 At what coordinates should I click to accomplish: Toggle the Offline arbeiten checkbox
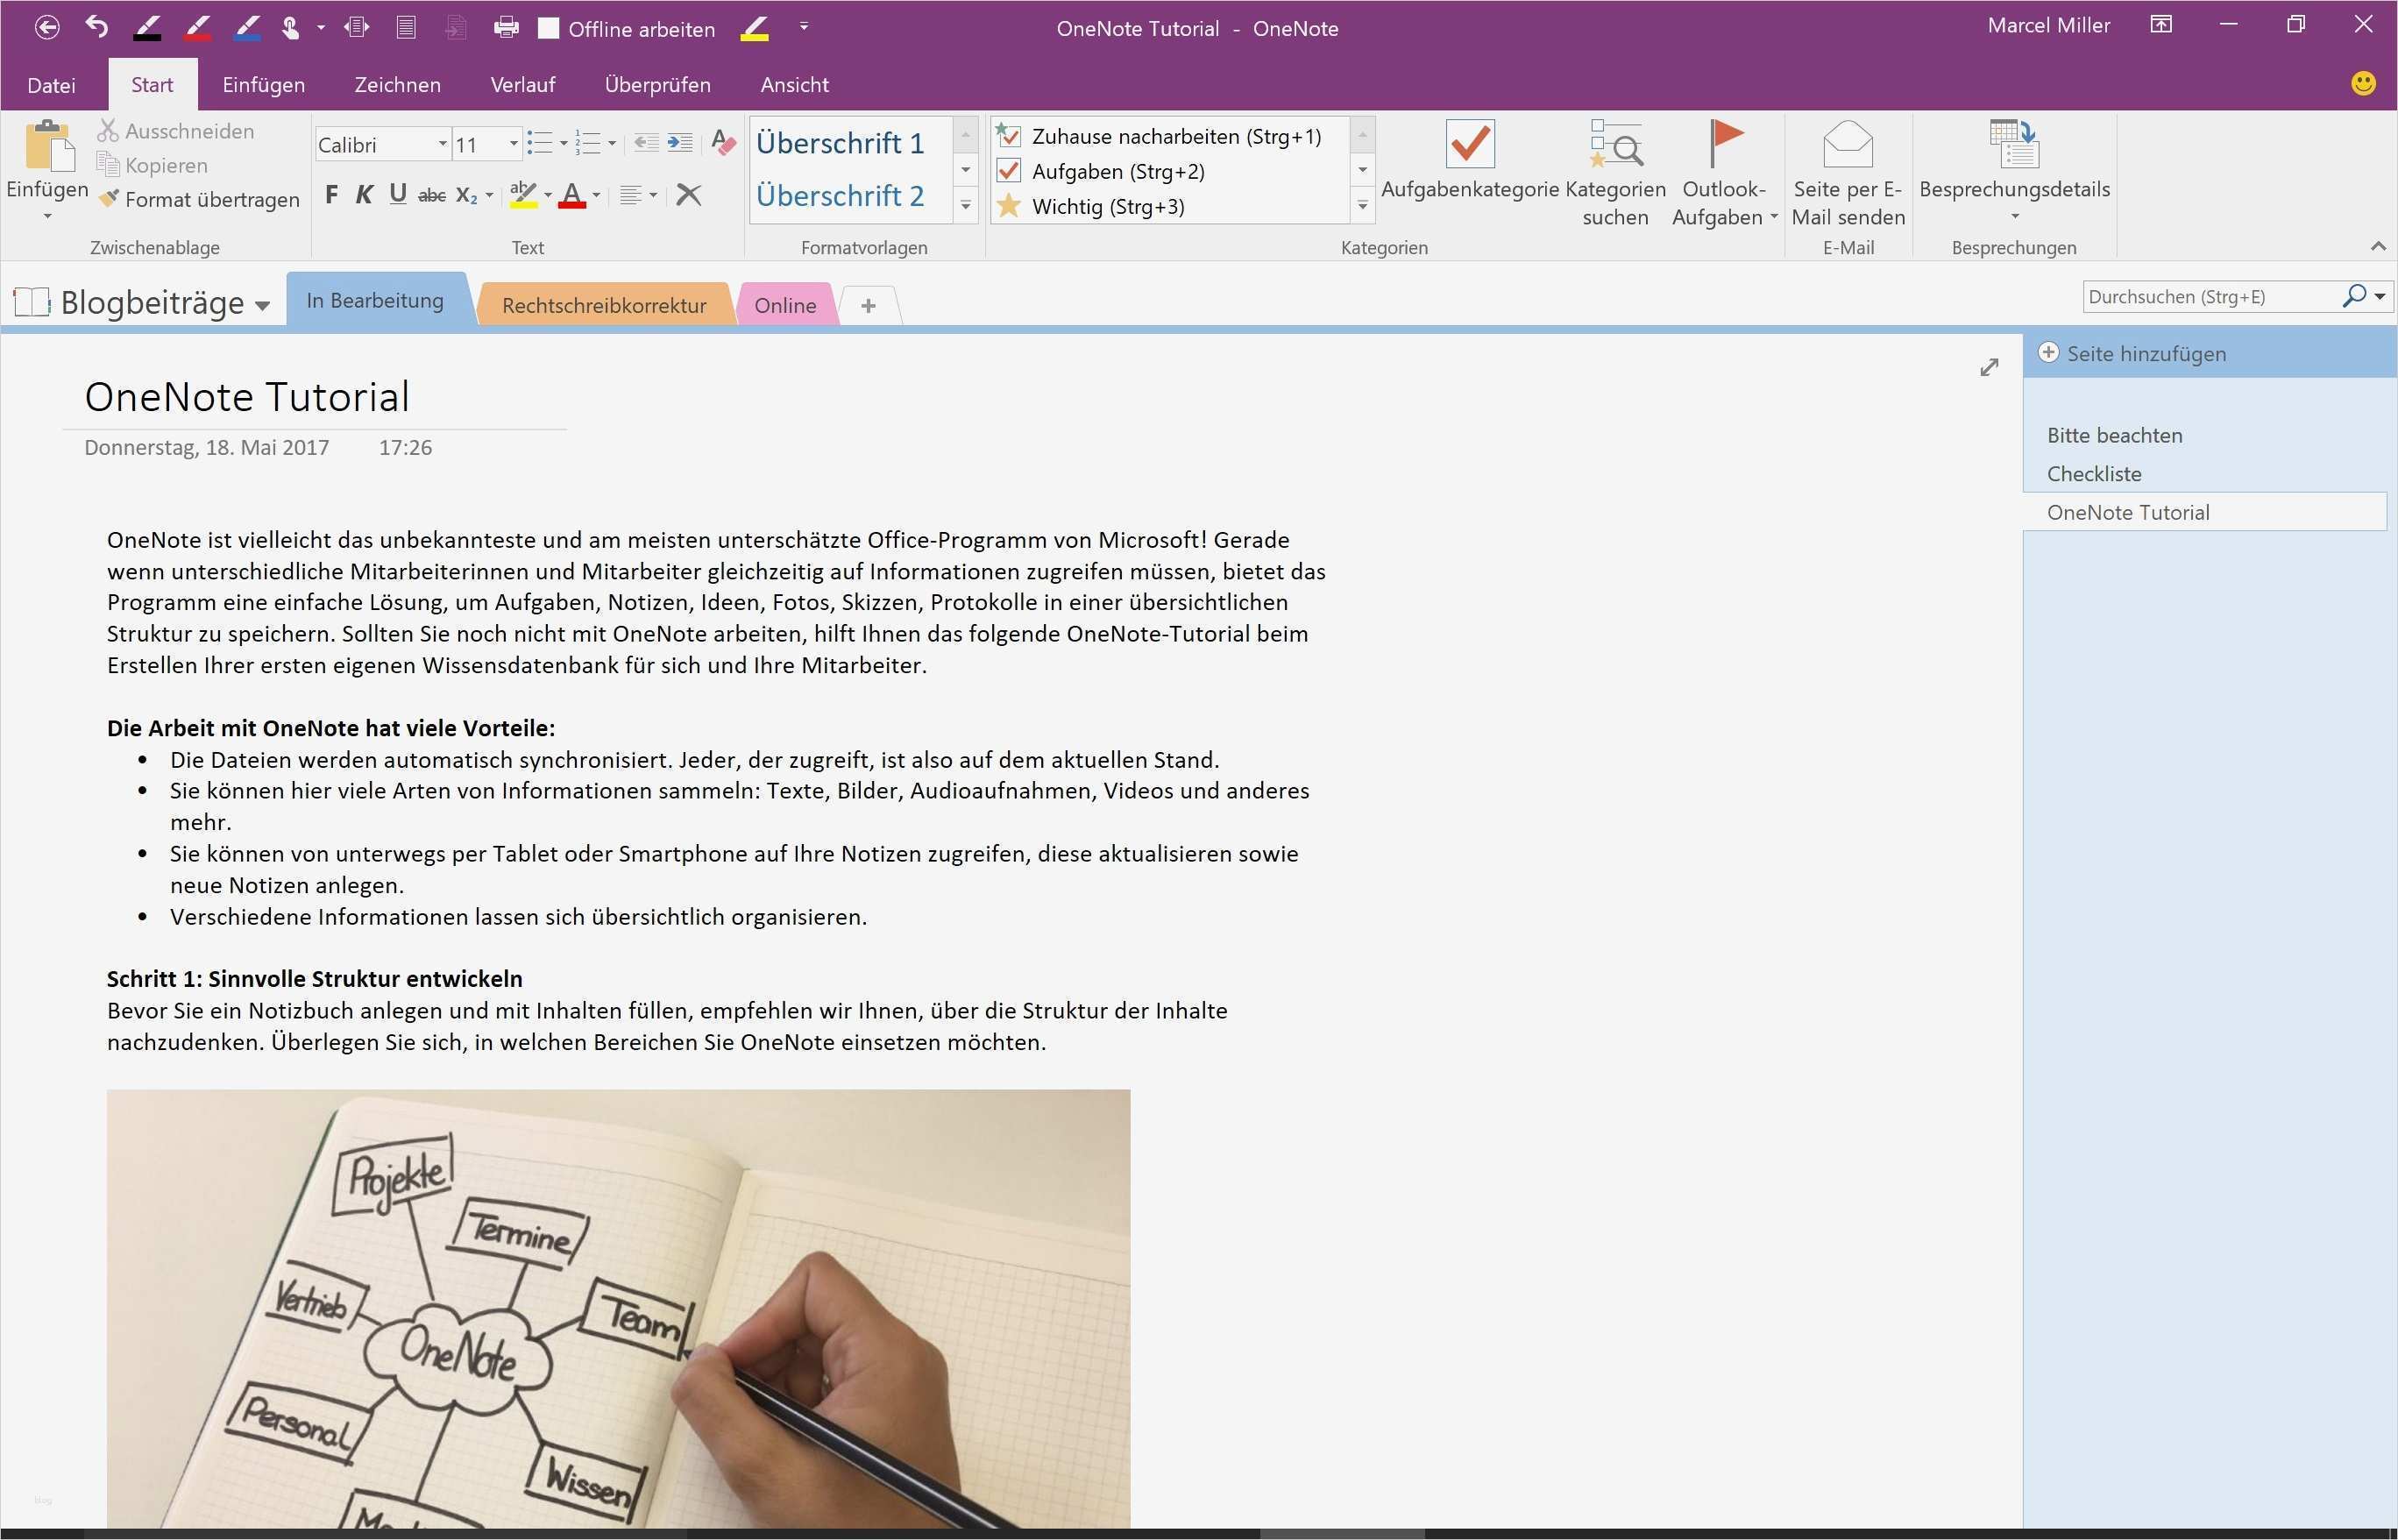[x=548, y=28]
